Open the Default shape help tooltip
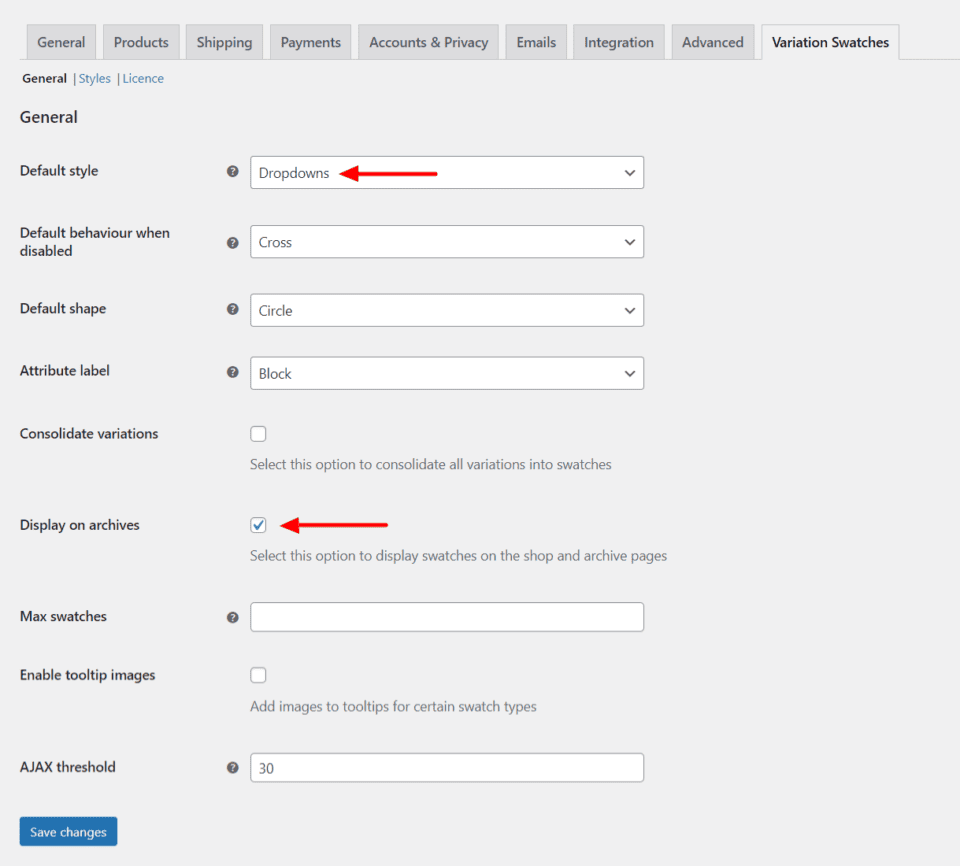 tap(232, 309)
